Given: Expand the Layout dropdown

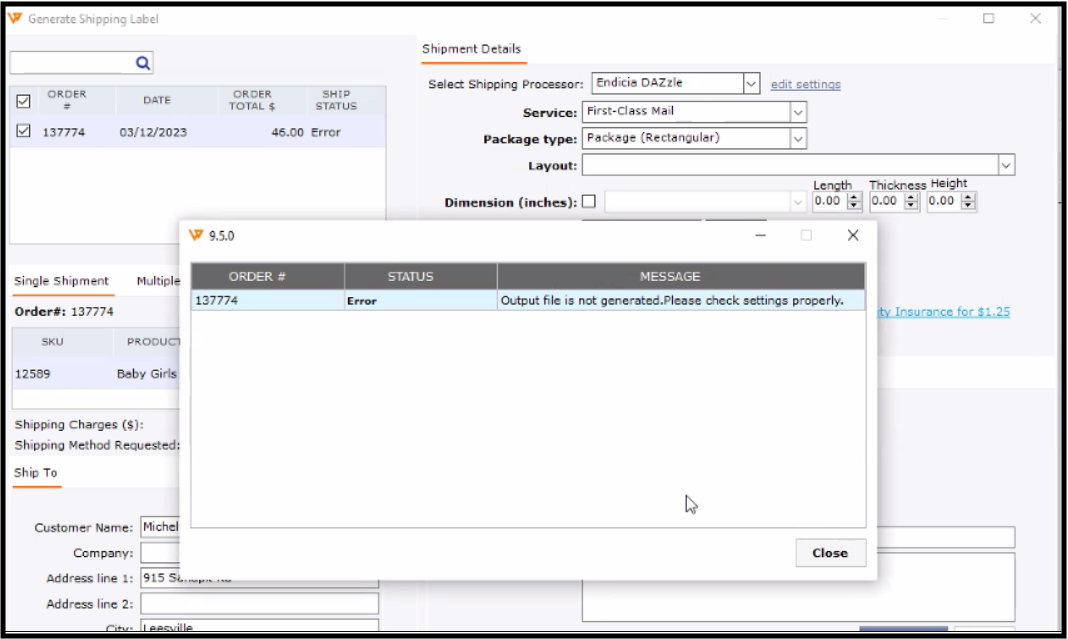Looking at the screenshot, I should point(1006,165).
